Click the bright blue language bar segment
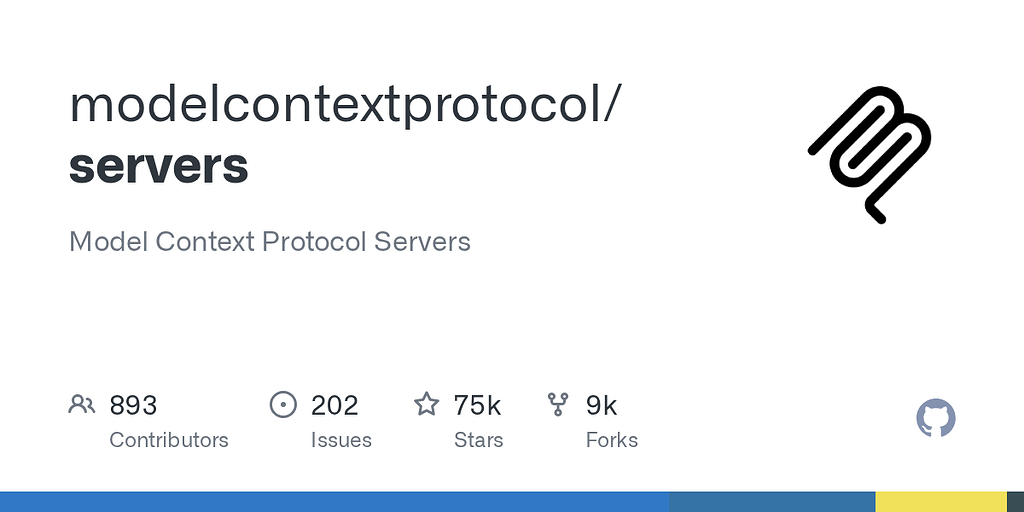This screenshot has width=1024, height=512. click(334, 502)
